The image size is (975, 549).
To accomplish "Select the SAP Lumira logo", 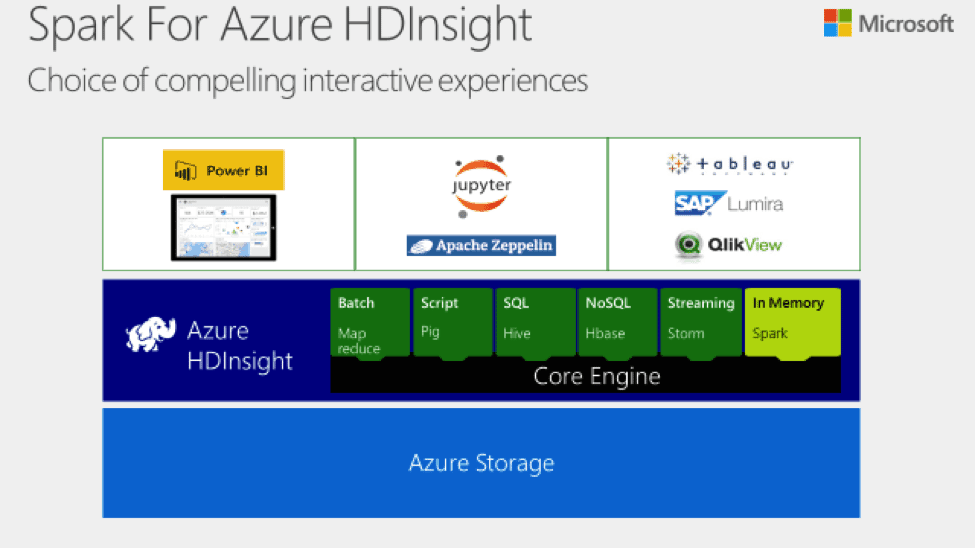I will [x=729, y=203].
